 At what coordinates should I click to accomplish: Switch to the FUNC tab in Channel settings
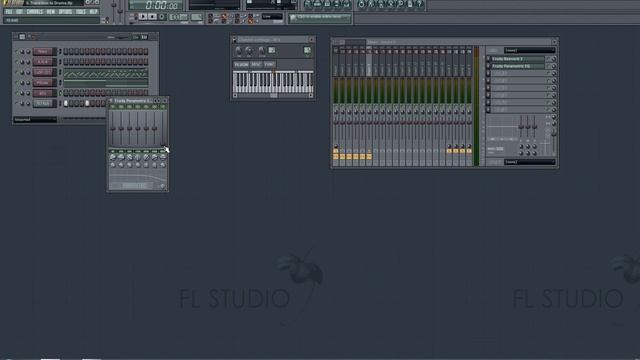[269, 64]
